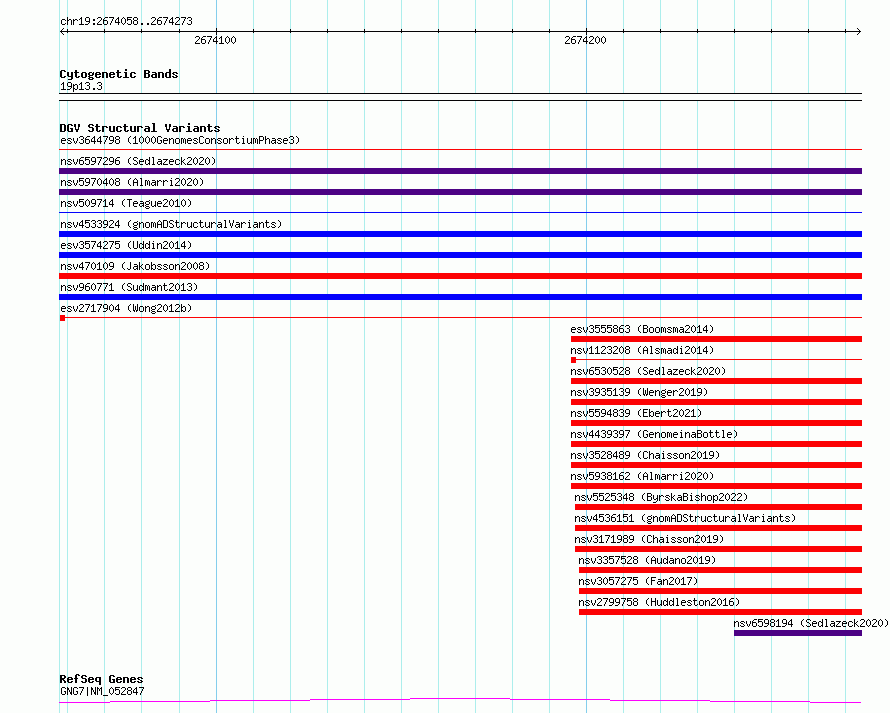The width and height of the screenshot is (890, 713).
Task: Click the Cytogenetic Bands track title
Action: pyautogui.click(x=119, y=74)
